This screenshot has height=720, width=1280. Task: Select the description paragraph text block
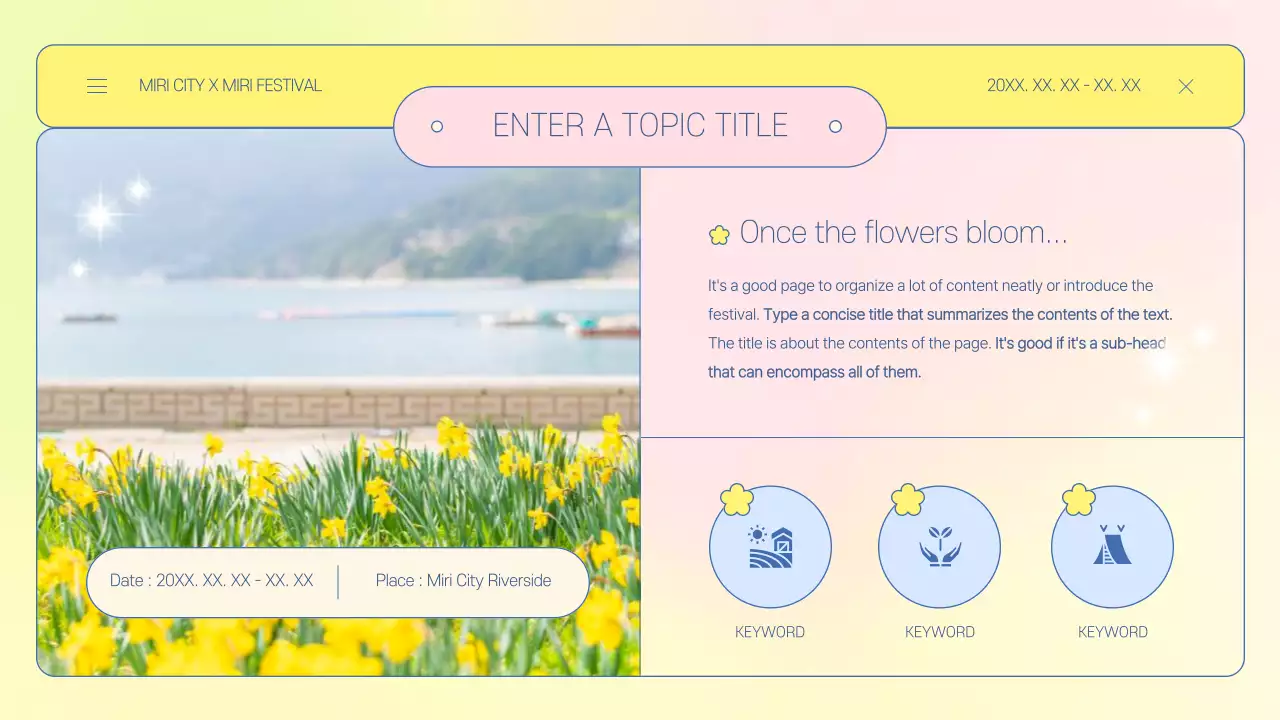[938, 328]
